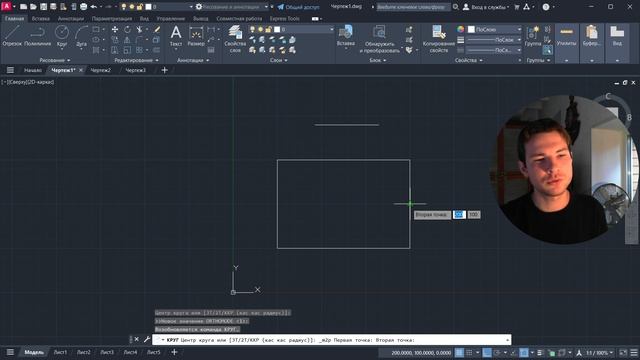Click the Undo arrow in quick access toolbar
Image resolution: width=640 pixels, height=360 pixels.
click(x=94, y=7)
